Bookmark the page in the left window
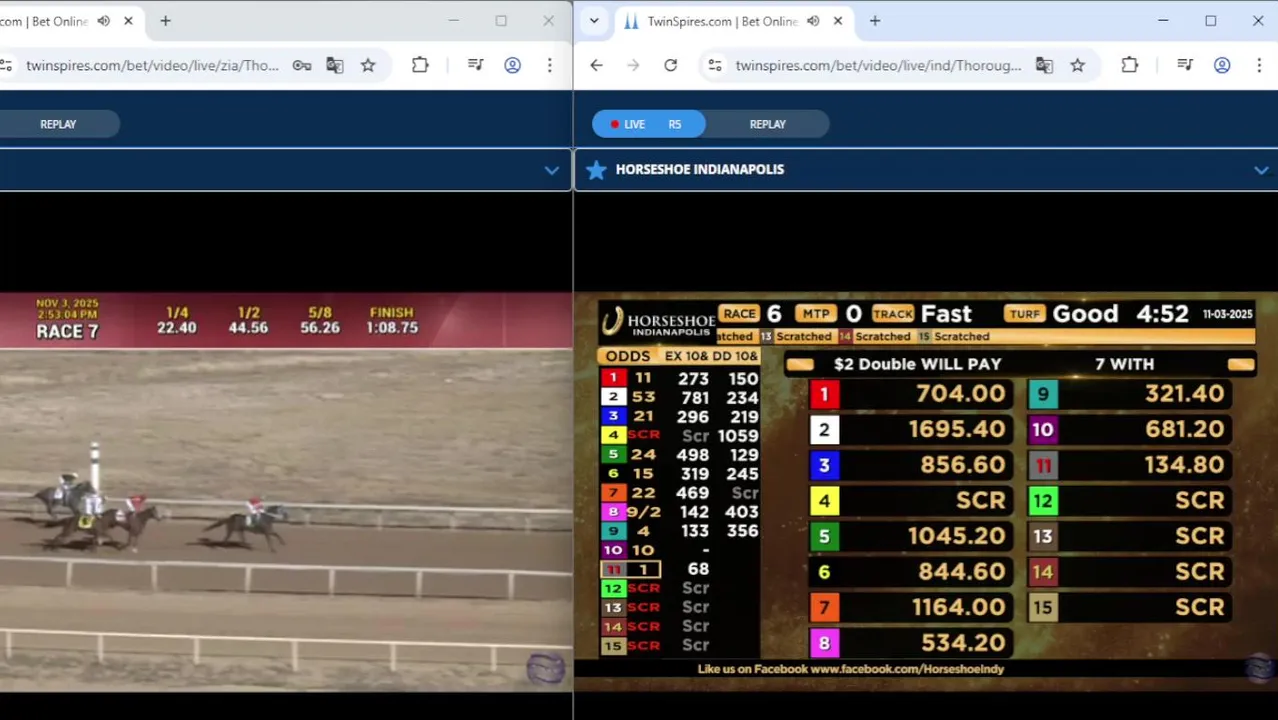Viewport: 1278px width, 720px height. tap(368, 65)
